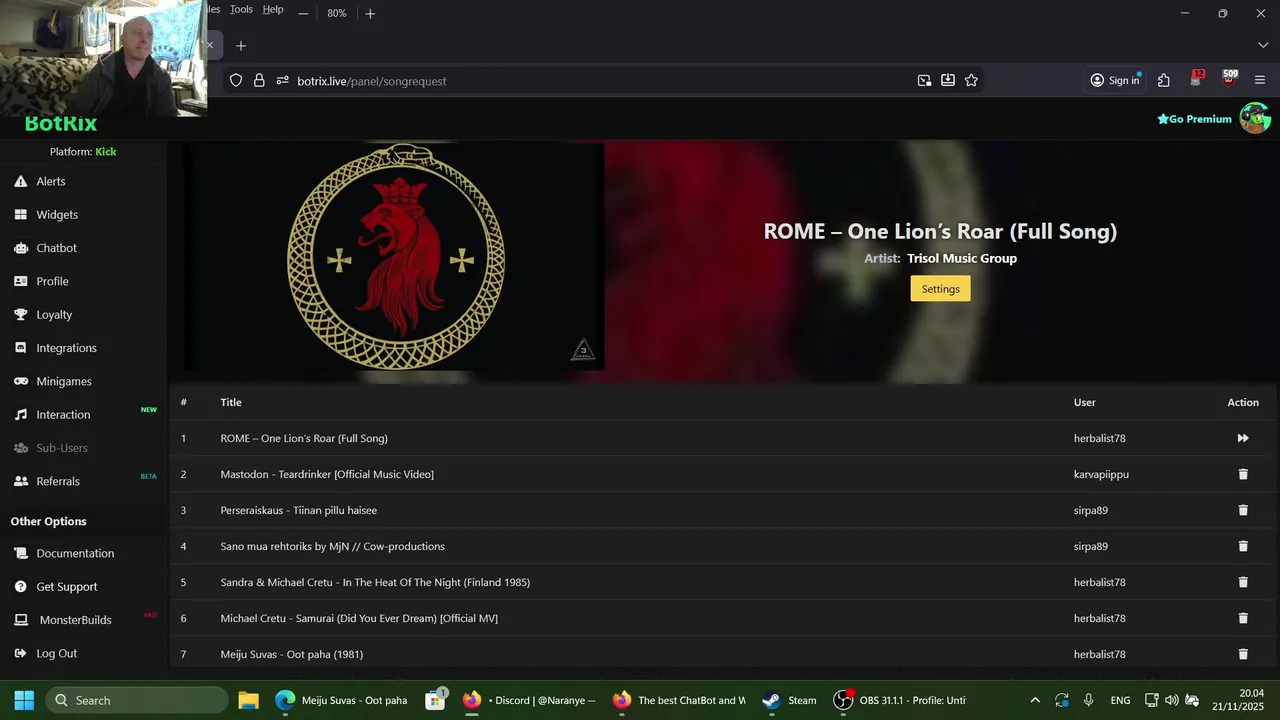Open the taskbar microphone icon
Image resolution: width=1280 pixels, height=720 pixels.
(x=1089, y=700)
